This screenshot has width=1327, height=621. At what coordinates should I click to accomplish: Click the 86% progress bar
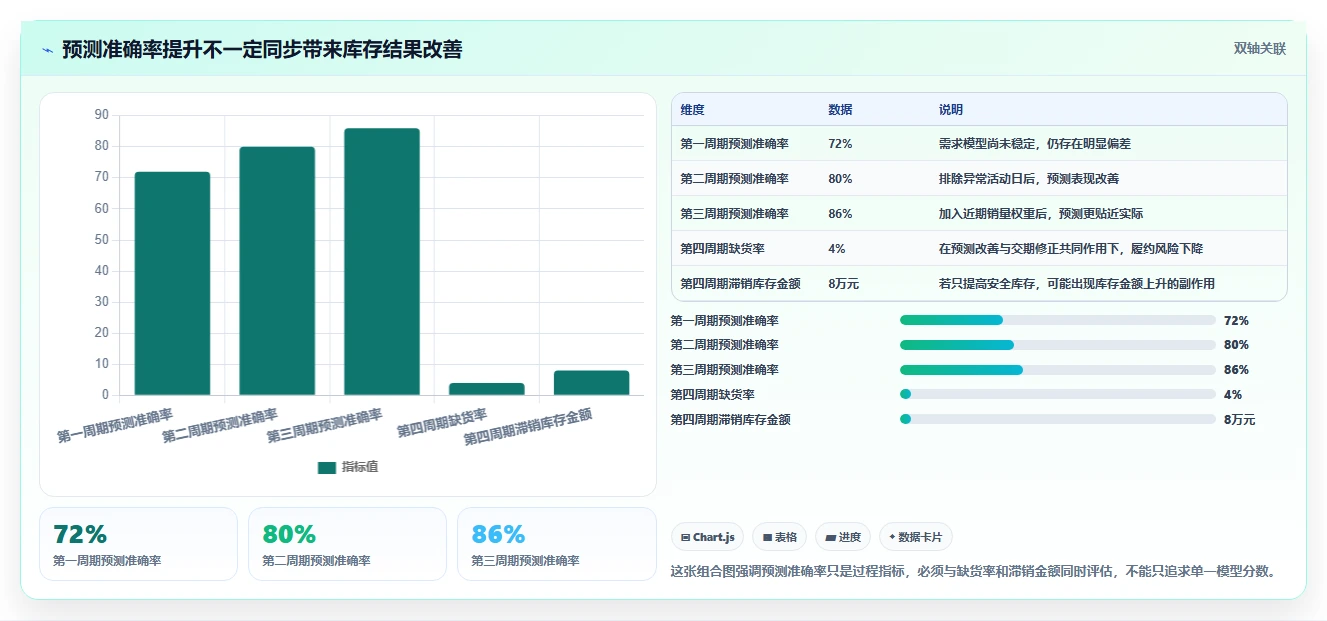pos(1058,370)
